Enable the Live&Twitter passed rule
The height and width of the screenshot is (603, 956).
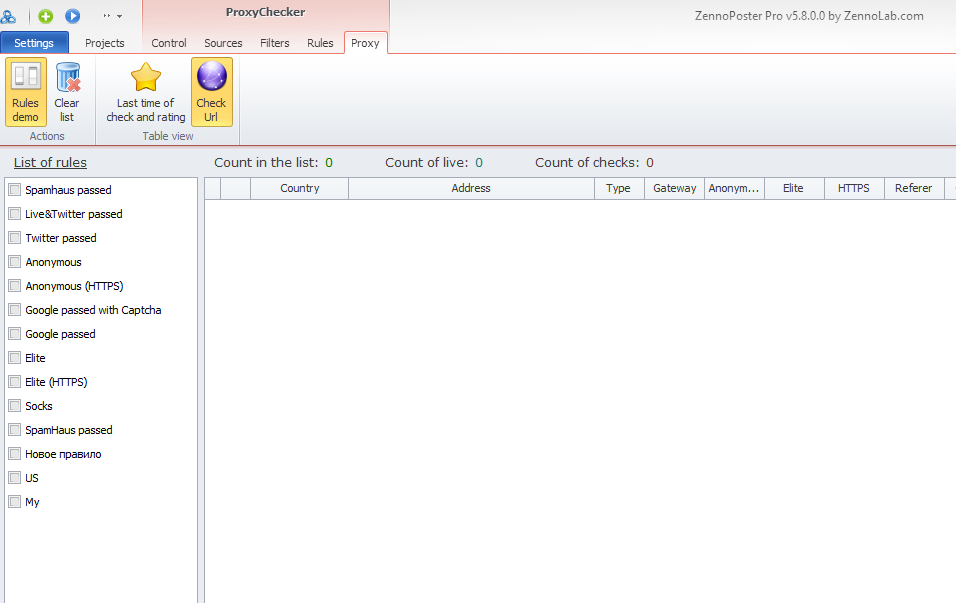click(x=15, y=214)
